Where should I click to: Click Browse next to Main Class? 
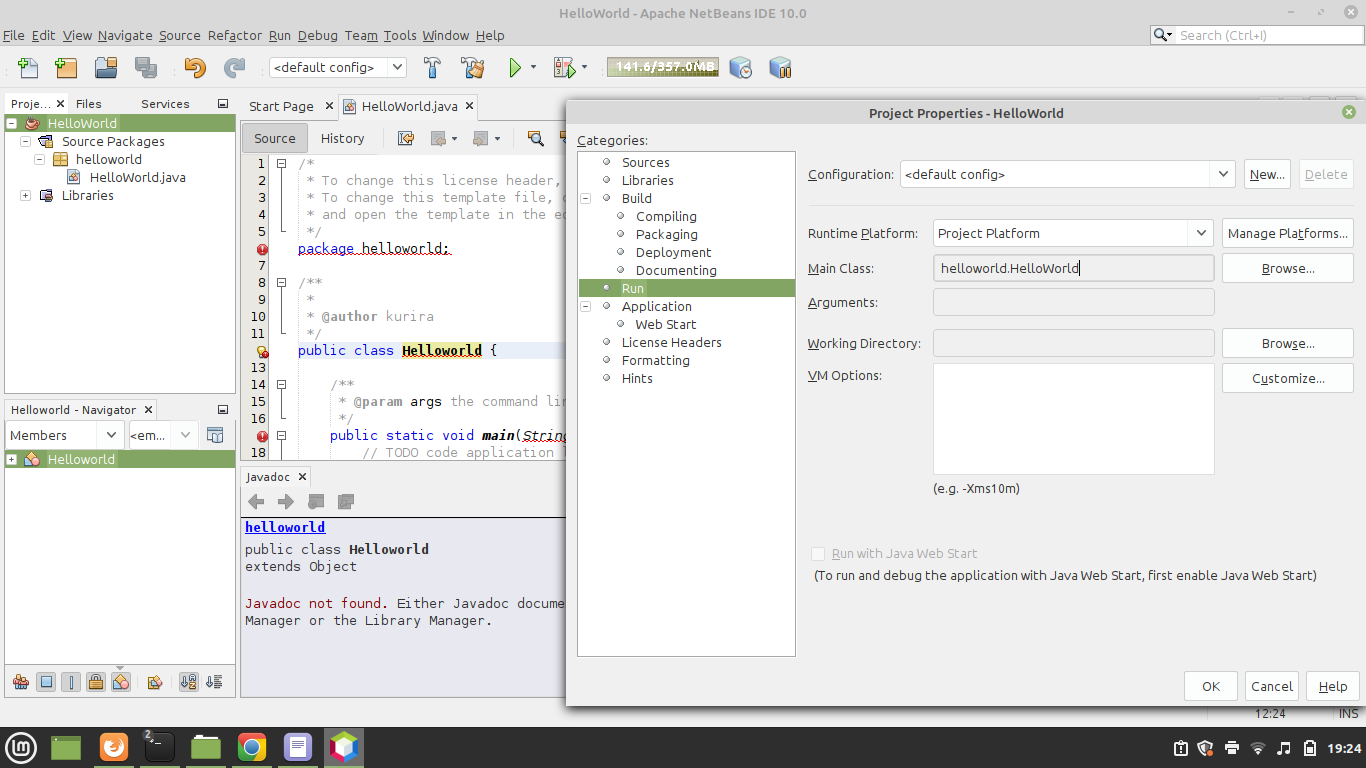(x=1288, y=268)
